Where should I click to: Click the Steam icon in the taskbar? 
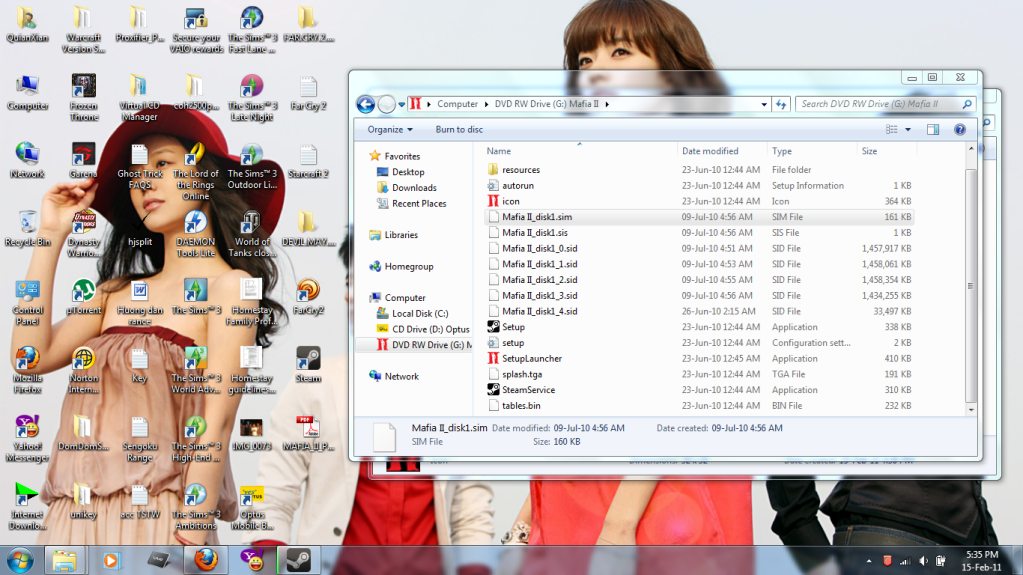click(x=296, y=559)
